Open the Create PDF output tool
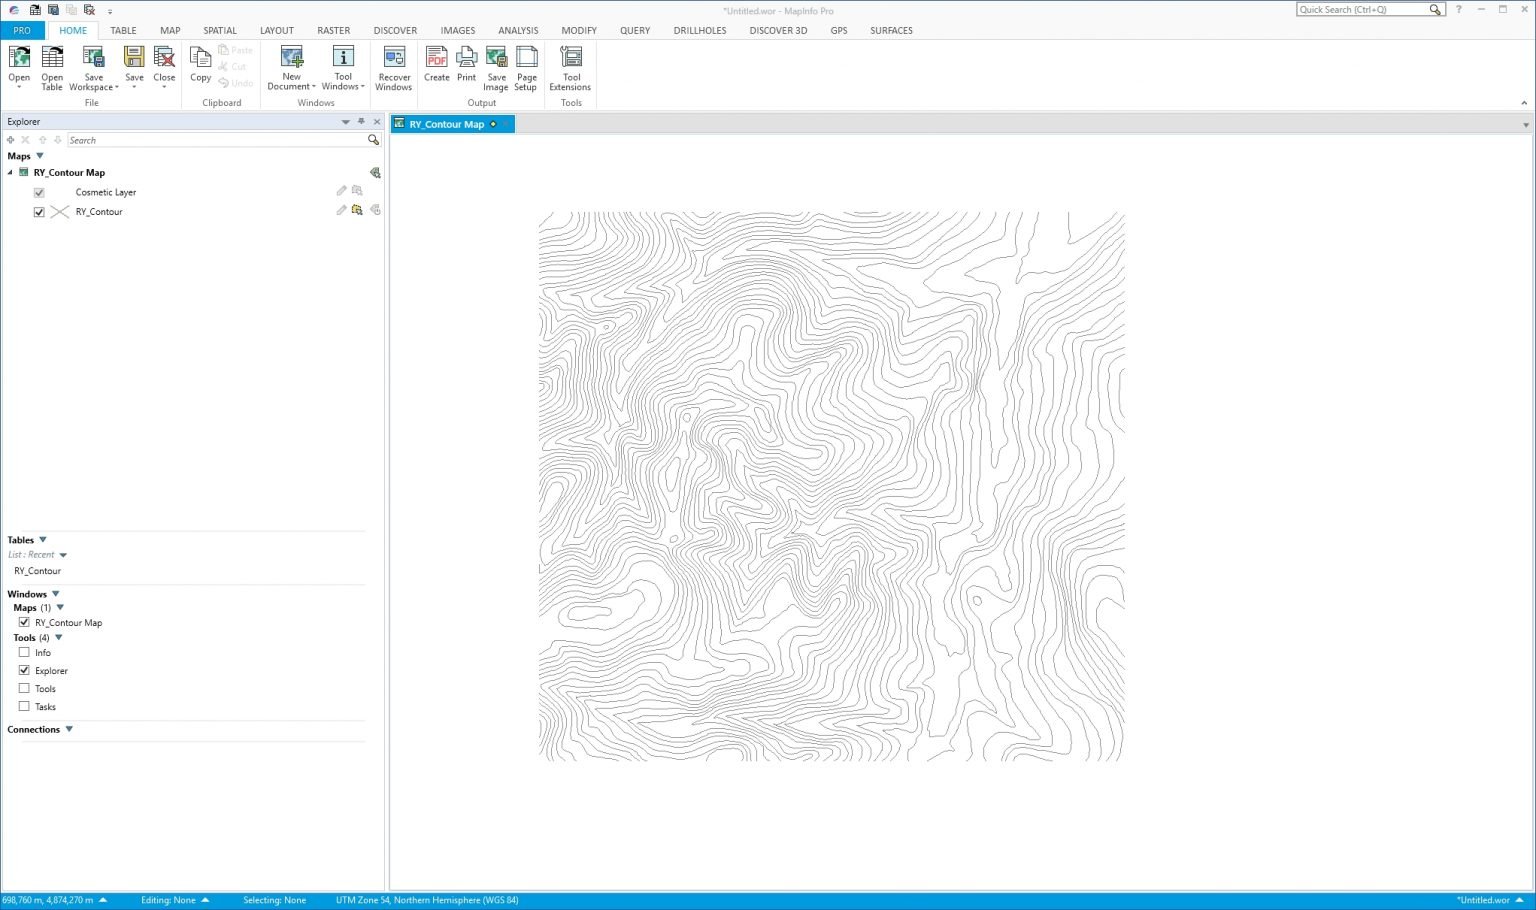The height and width of the screenshot is (910, 1536). point(436,66)
